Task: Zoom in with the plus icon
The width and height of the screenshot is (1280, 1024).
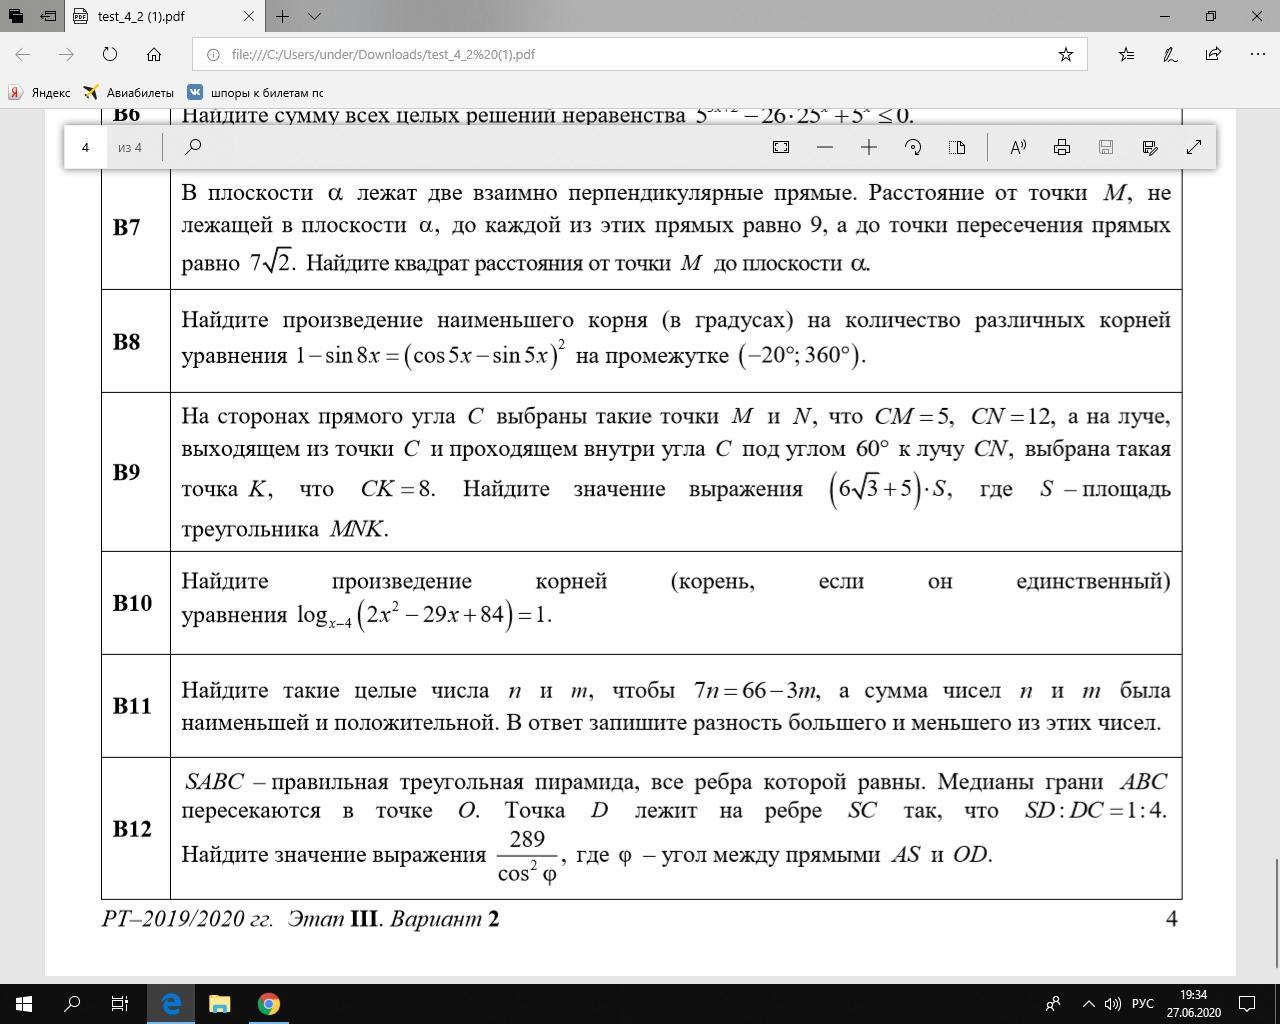Action: coord(869,147)
